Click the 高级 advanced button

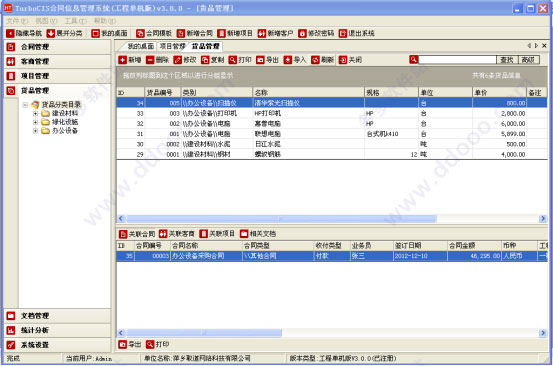tap(528, 60)
